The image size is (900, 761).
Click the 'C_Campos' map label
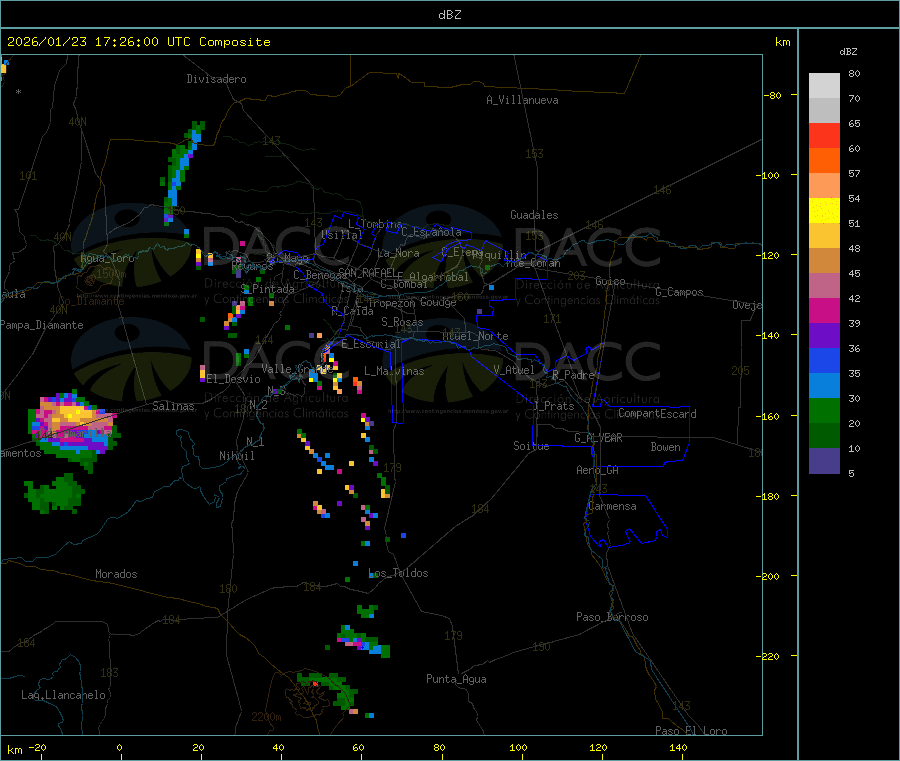pos(679,292)
